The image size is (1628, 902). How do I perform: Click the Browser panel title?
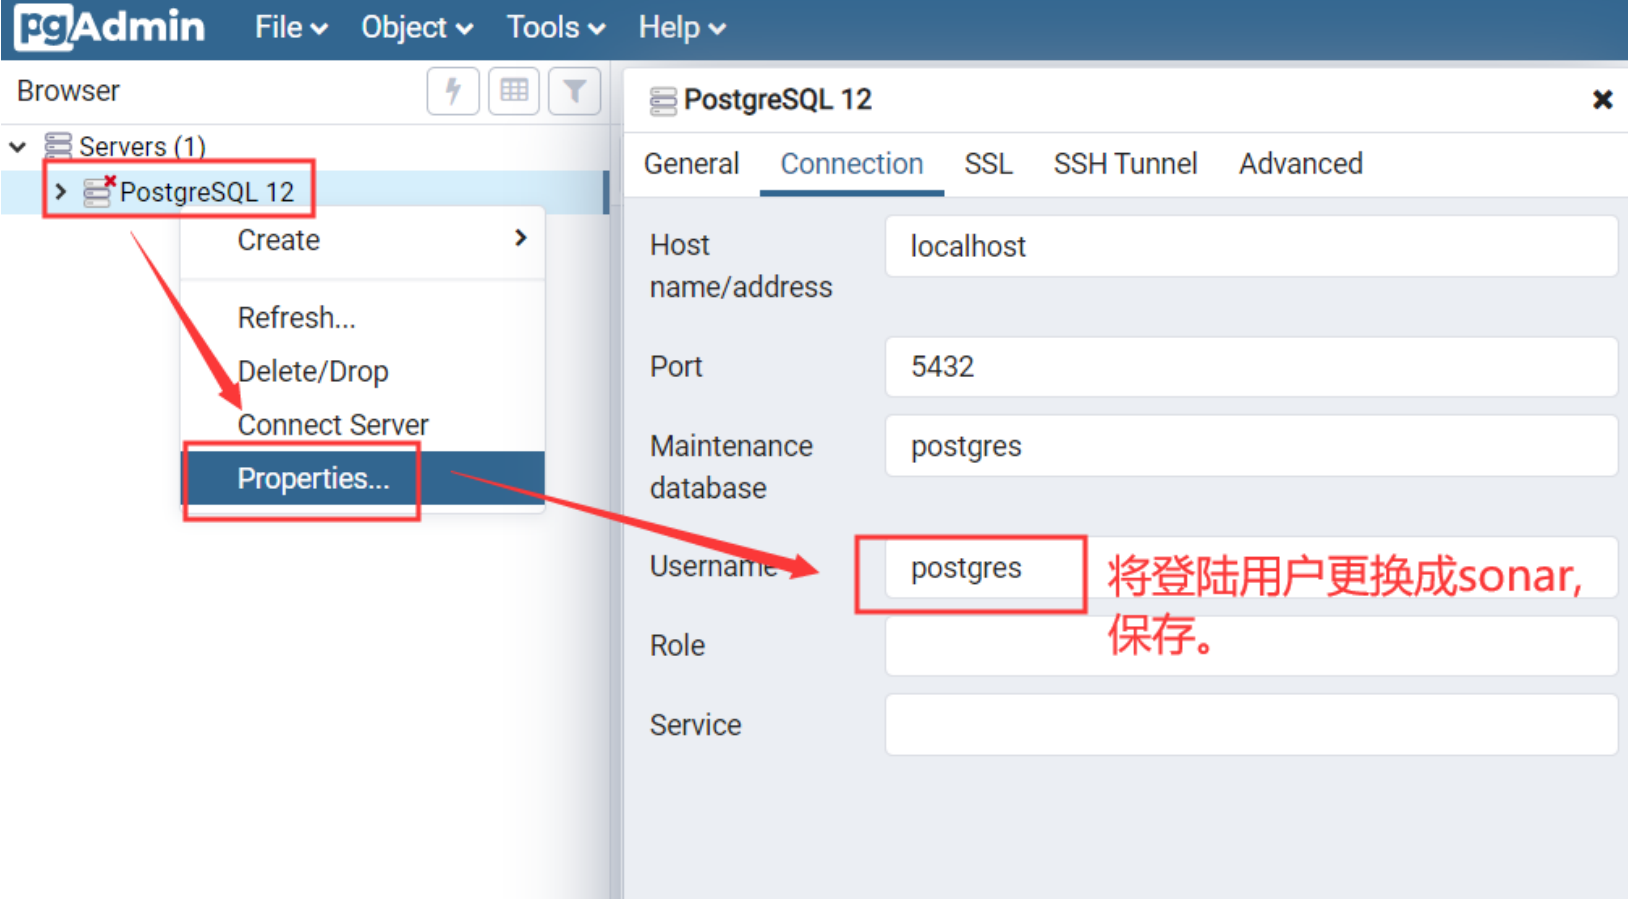coord(68,91)
